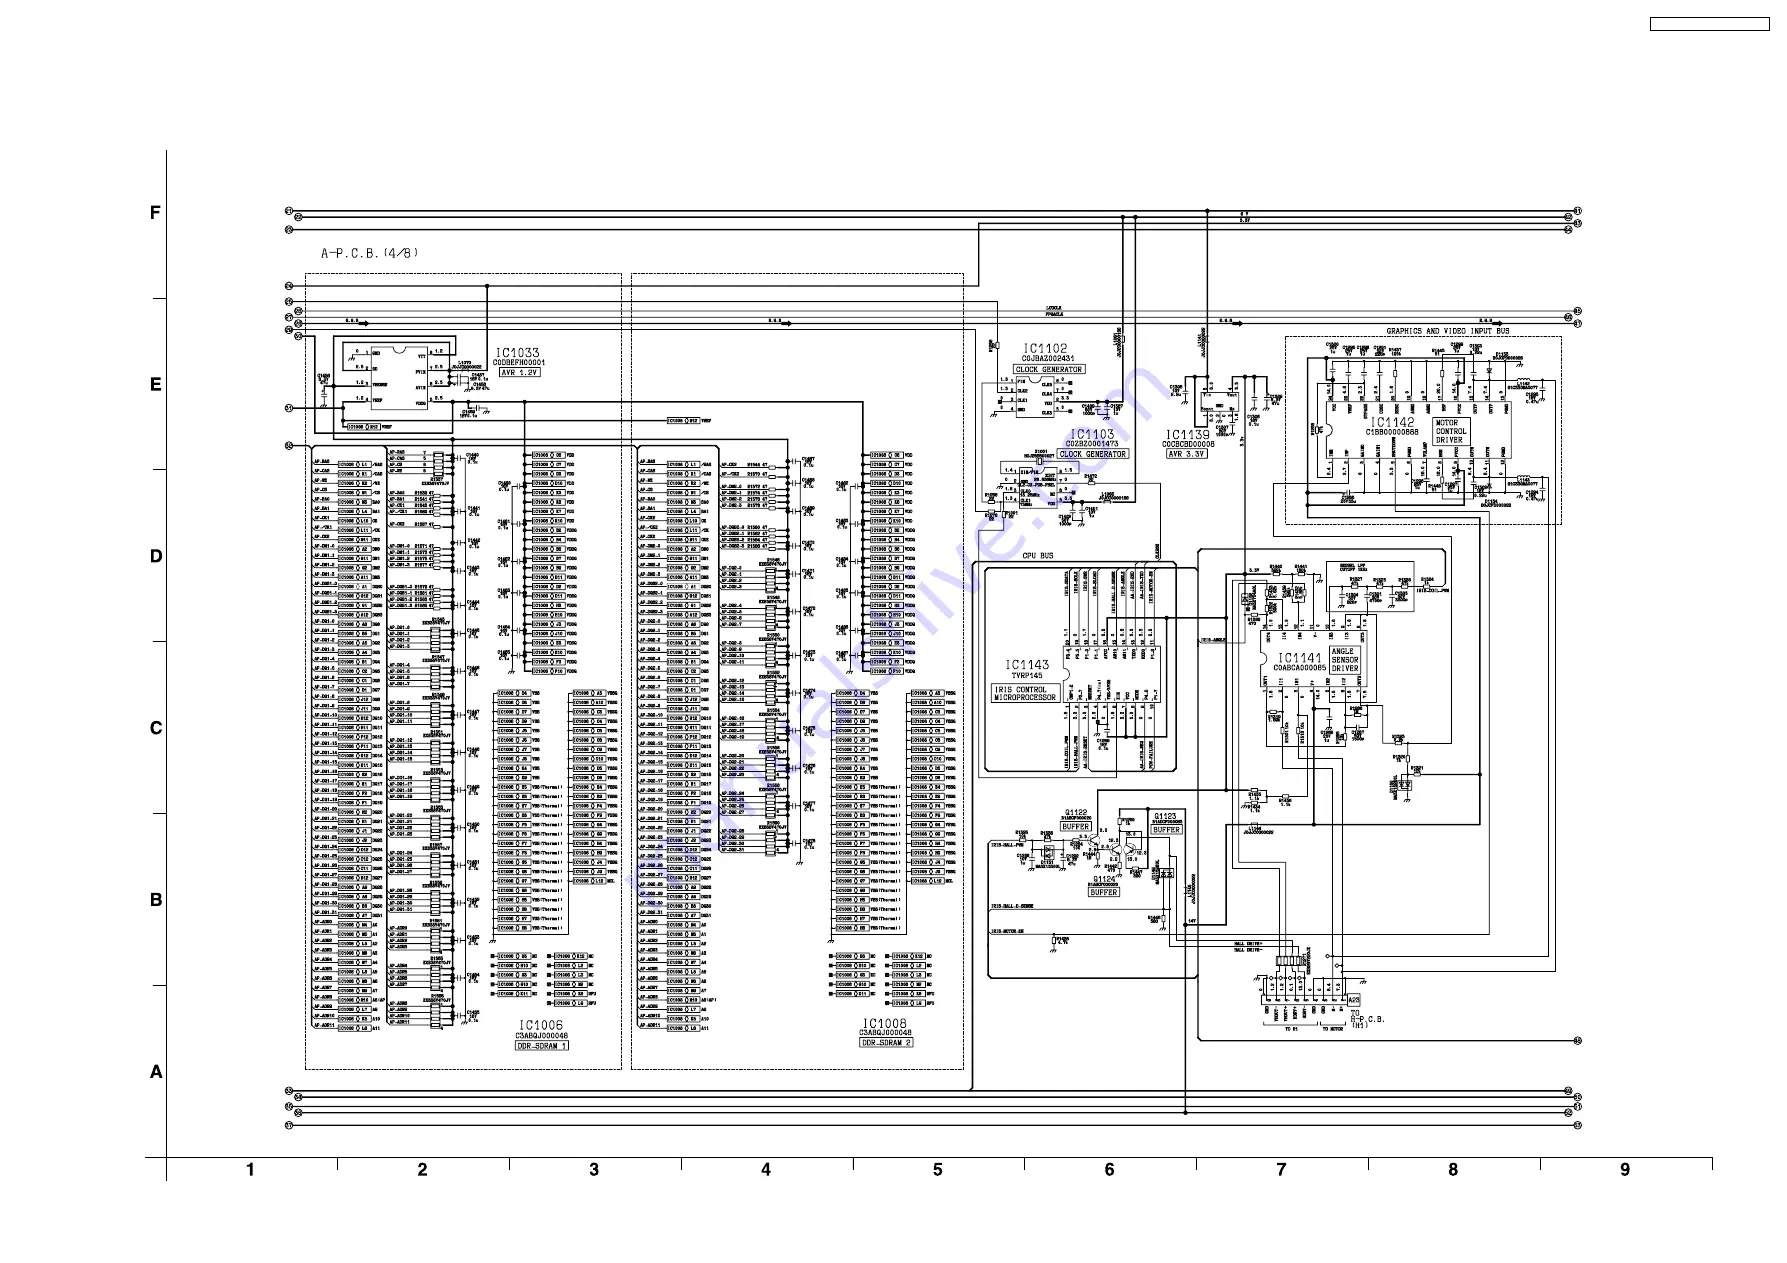Click the IC1033 chip label
Screen dimensions: 1787x1263
coord(517,353)
